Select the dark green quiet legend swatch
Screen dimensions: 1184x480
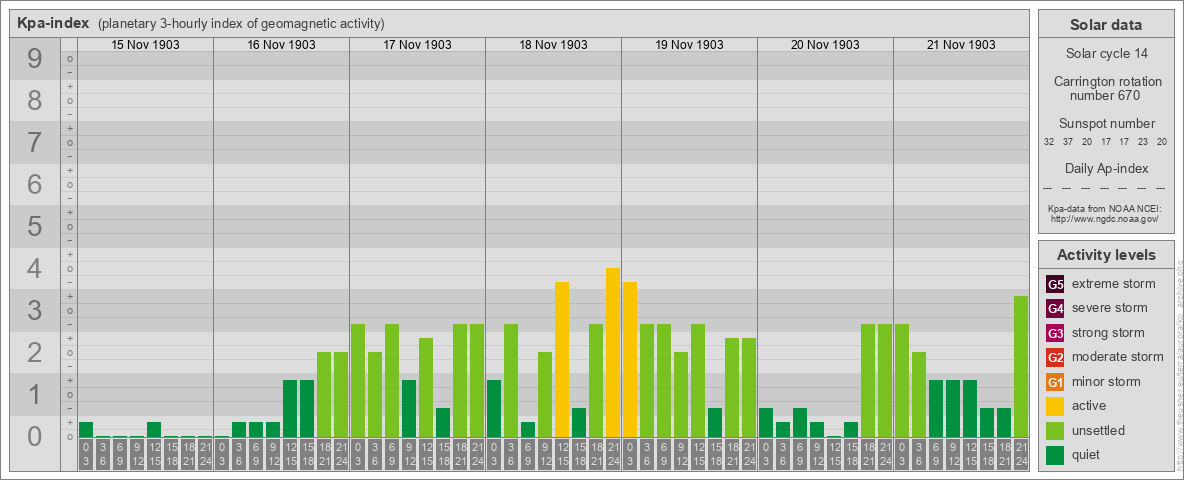pyautogui.click(x=1055, y=454)
